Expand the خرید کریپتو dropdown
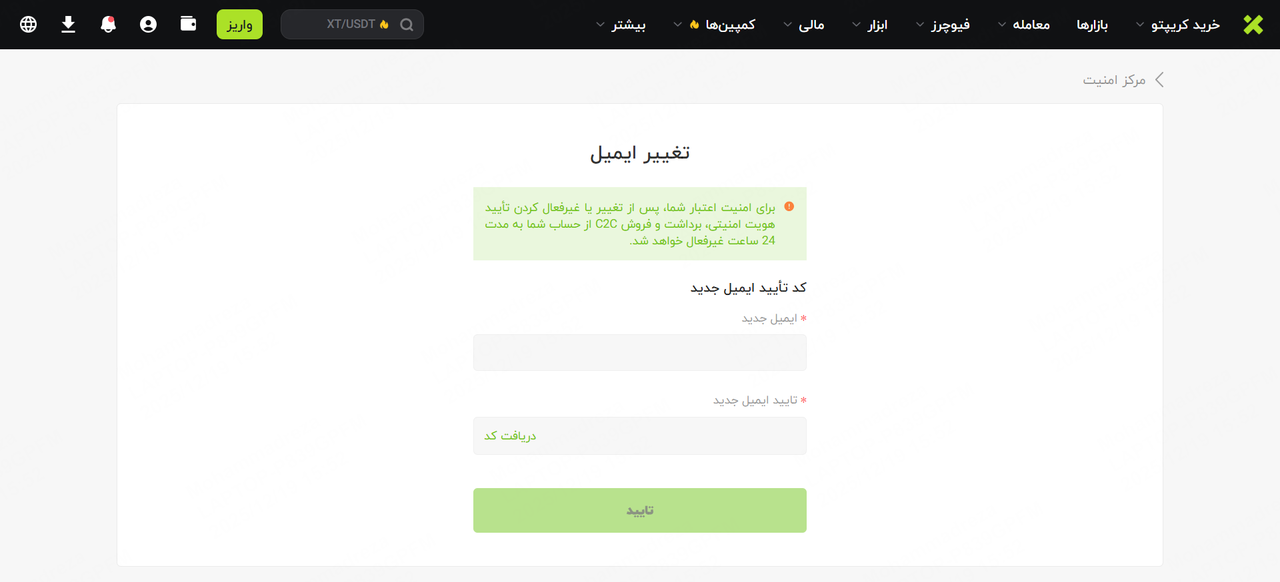 point(1180,24)
